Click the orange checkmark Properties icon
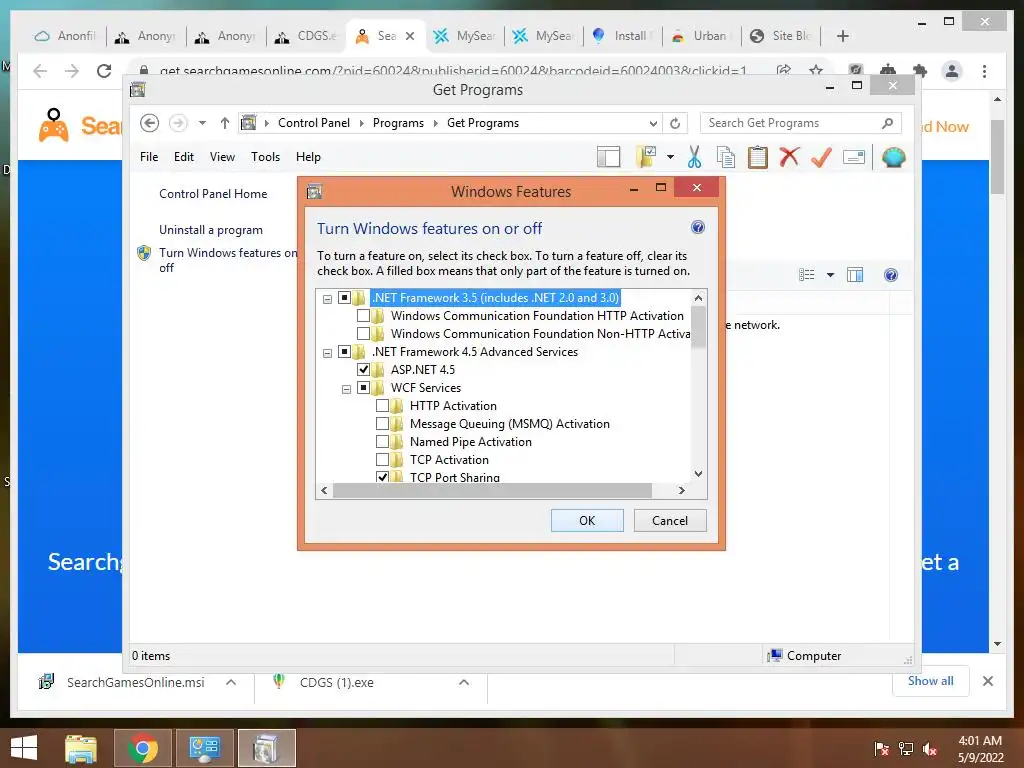 click(x=821, y=157)
